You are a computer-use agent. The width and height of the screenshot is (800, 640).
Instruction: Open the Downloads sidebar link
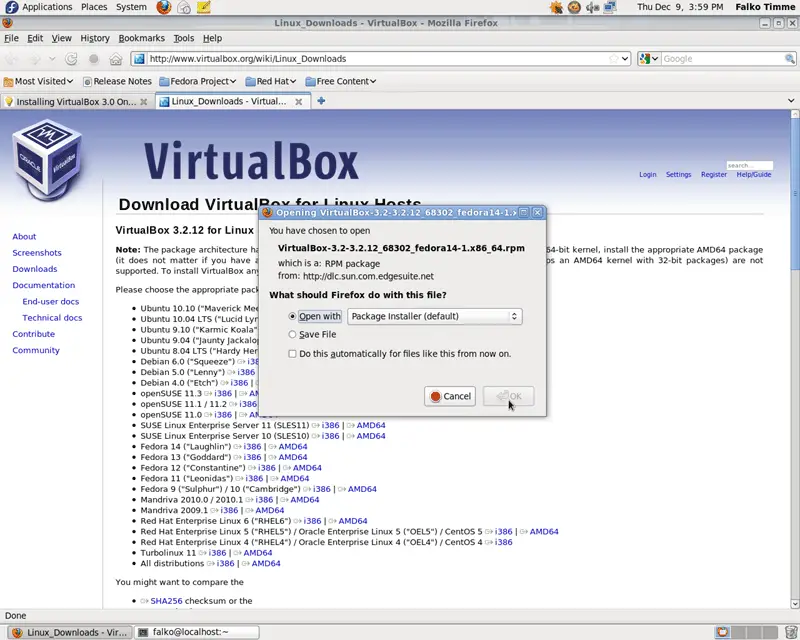[35, 269]
